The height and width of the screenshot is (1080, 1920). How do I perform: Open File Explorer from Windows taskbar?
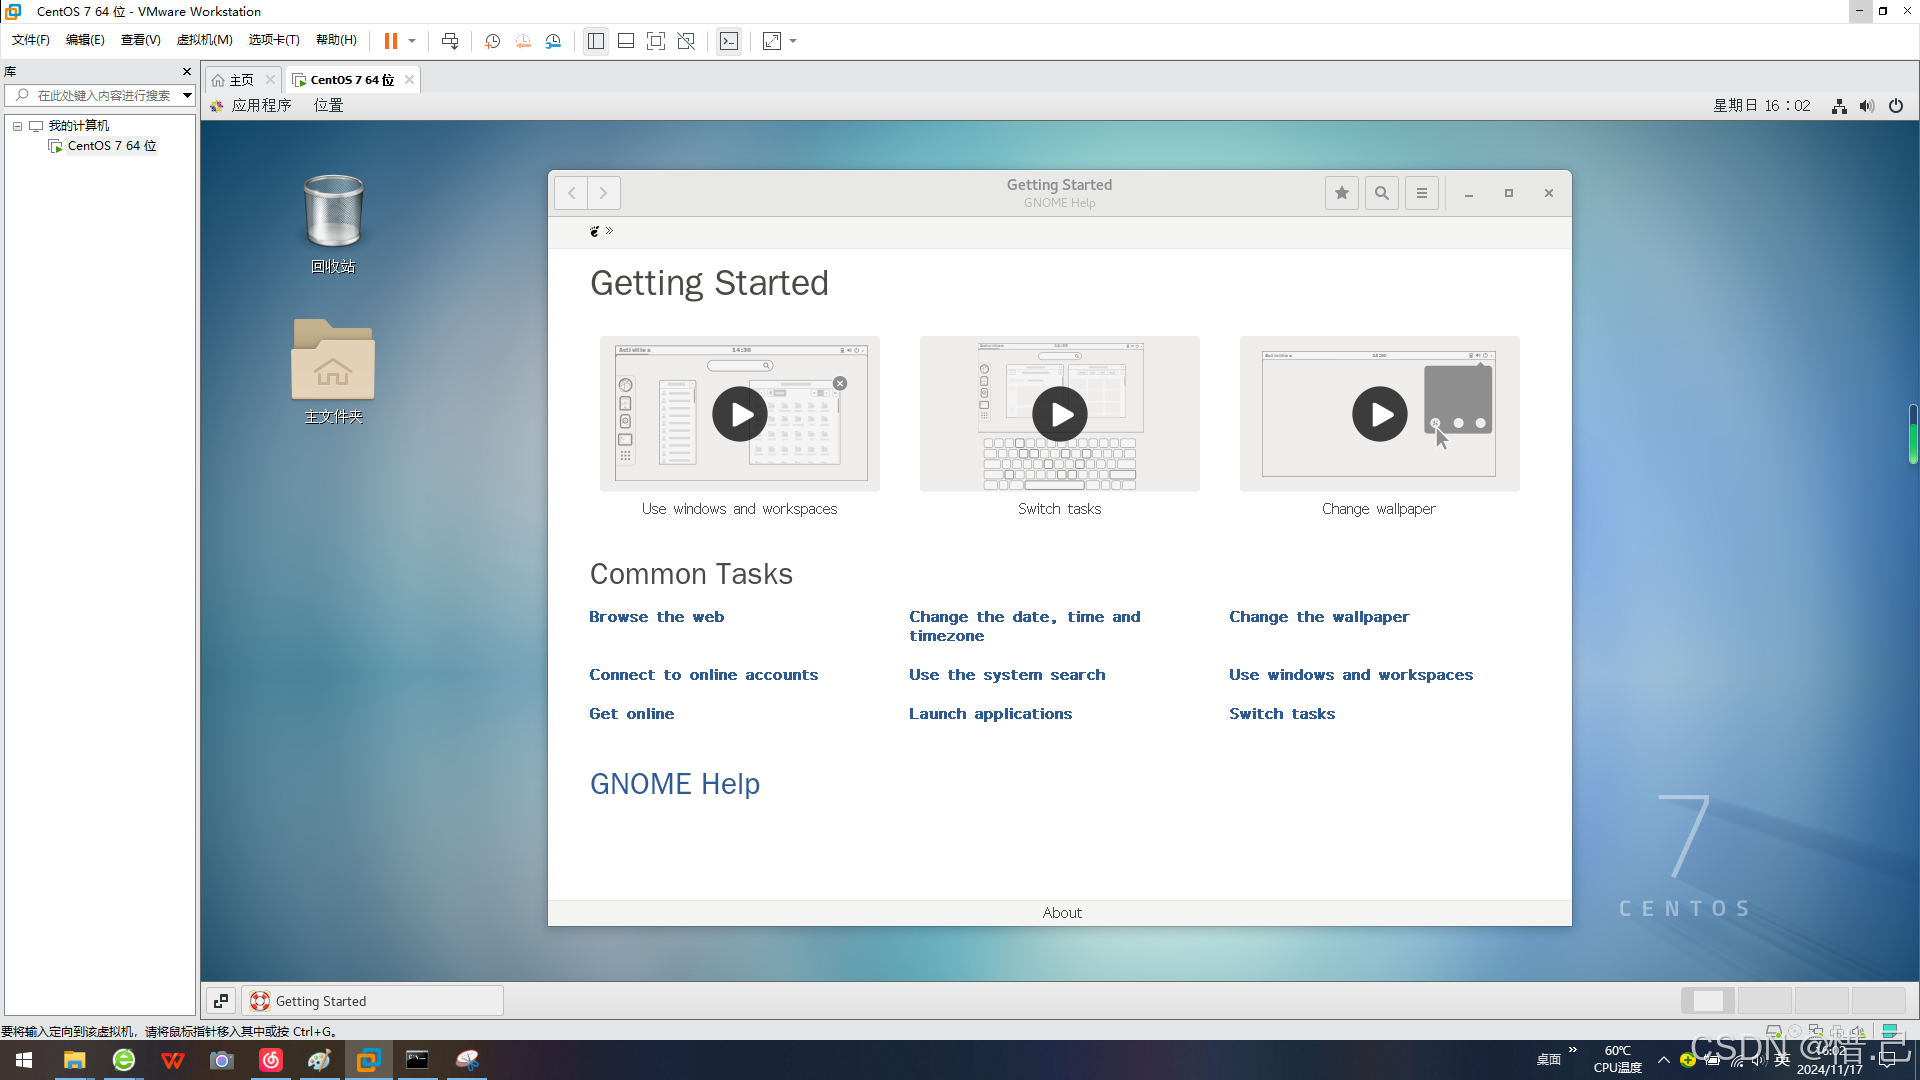74,1060
